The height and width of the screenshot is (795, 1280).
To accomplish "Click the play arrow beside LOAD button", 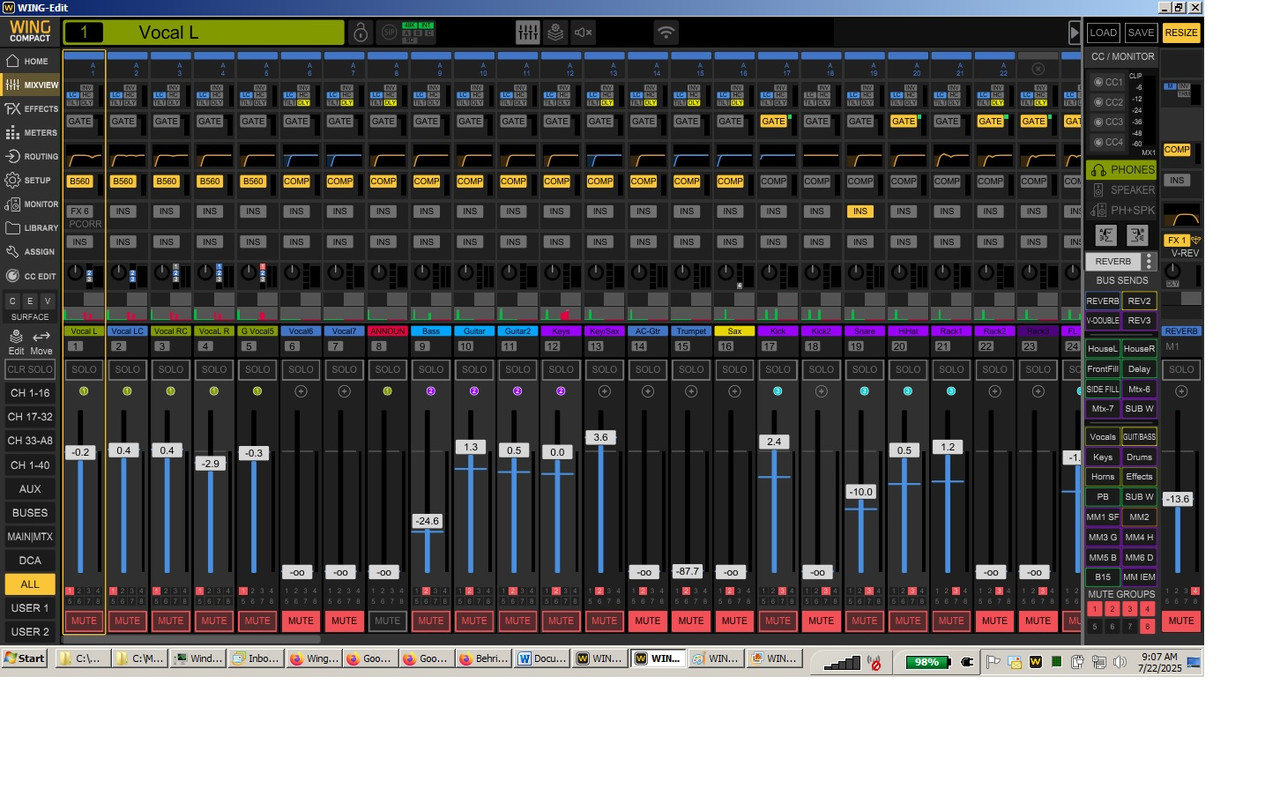I will point(1075,33).
